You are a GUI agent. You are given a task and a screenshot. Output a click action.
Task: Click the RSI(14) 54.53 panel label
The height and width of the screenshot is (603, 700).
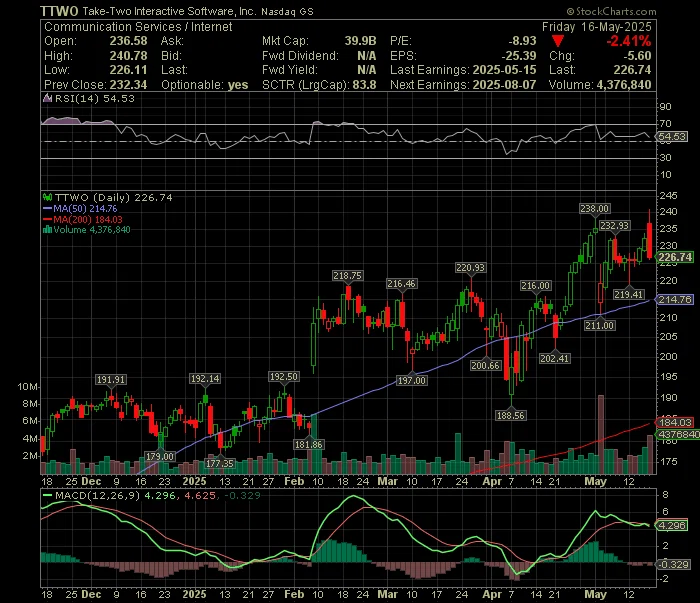pos(94,98)
